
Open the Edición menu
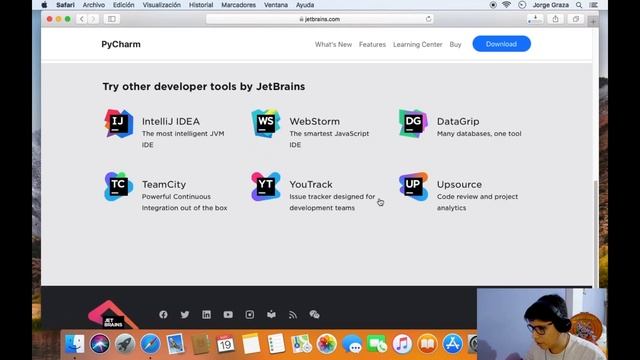point(123,5)
